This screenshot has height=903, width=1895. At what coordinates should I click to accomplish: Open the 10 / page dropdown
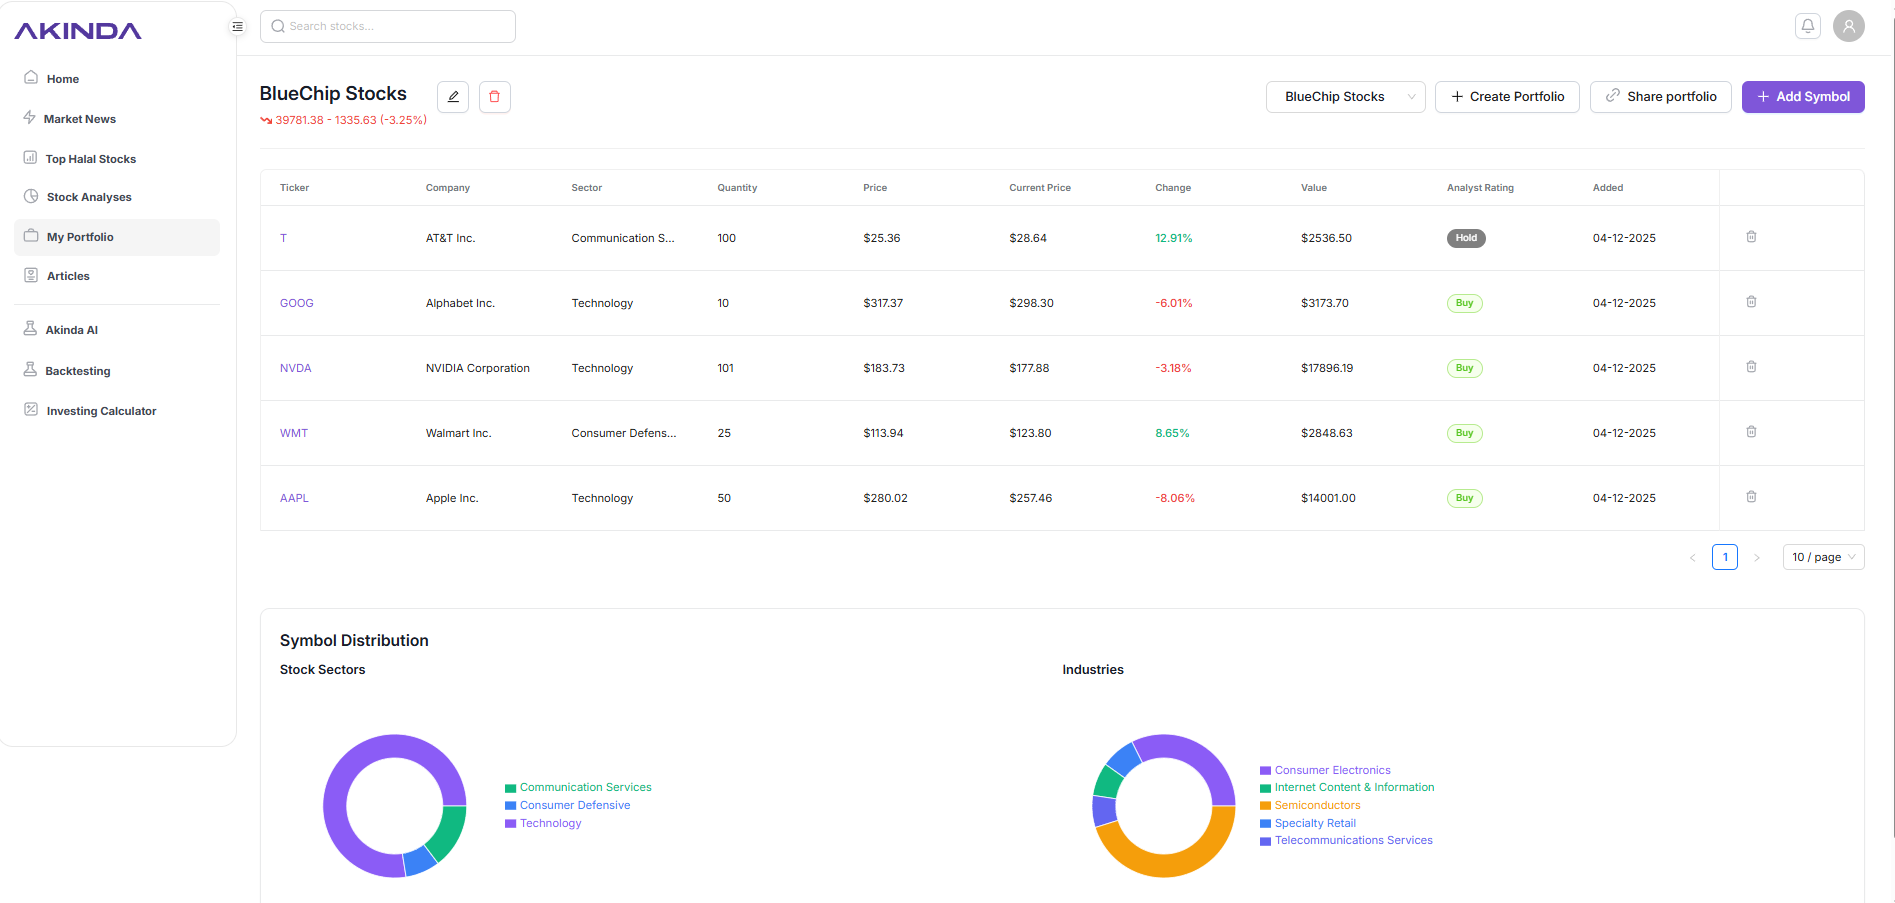[x=1822, y=557]
